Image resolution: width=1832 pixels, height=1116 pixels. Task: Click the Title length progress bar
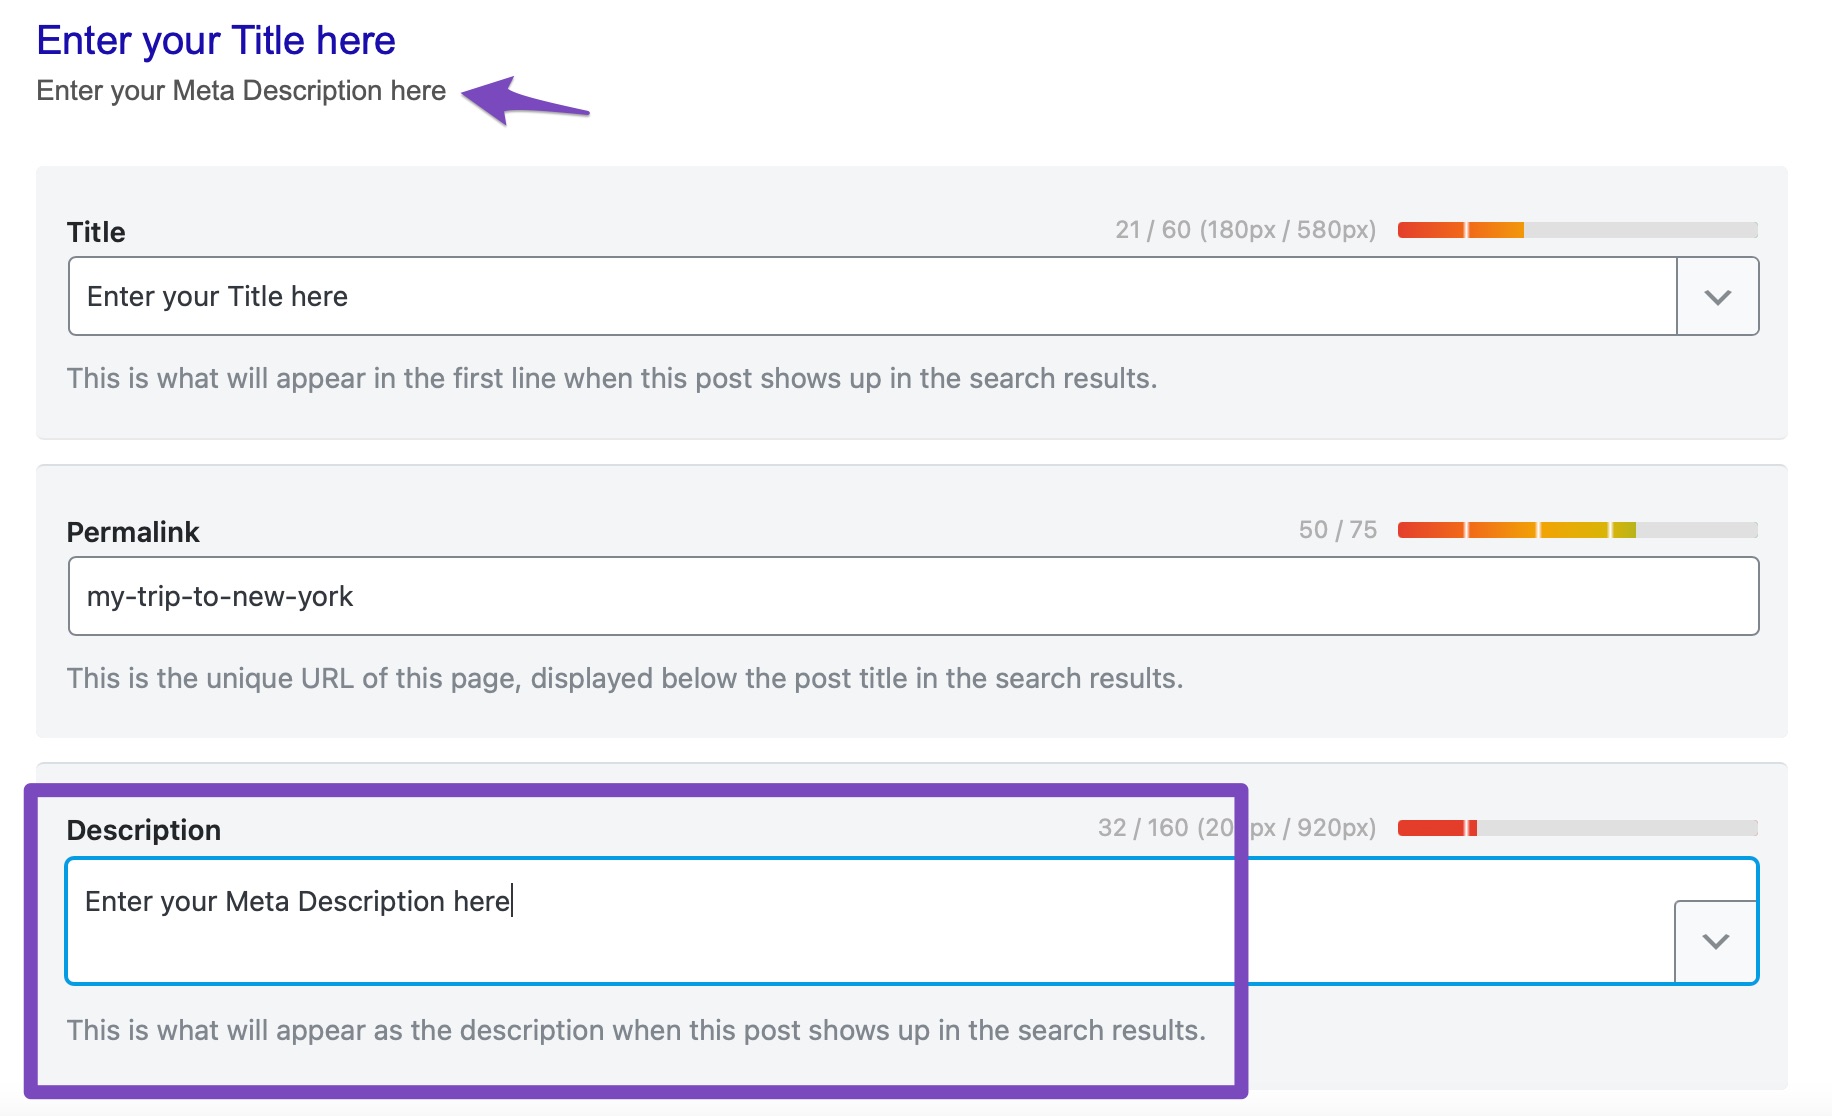(1578, 229)
